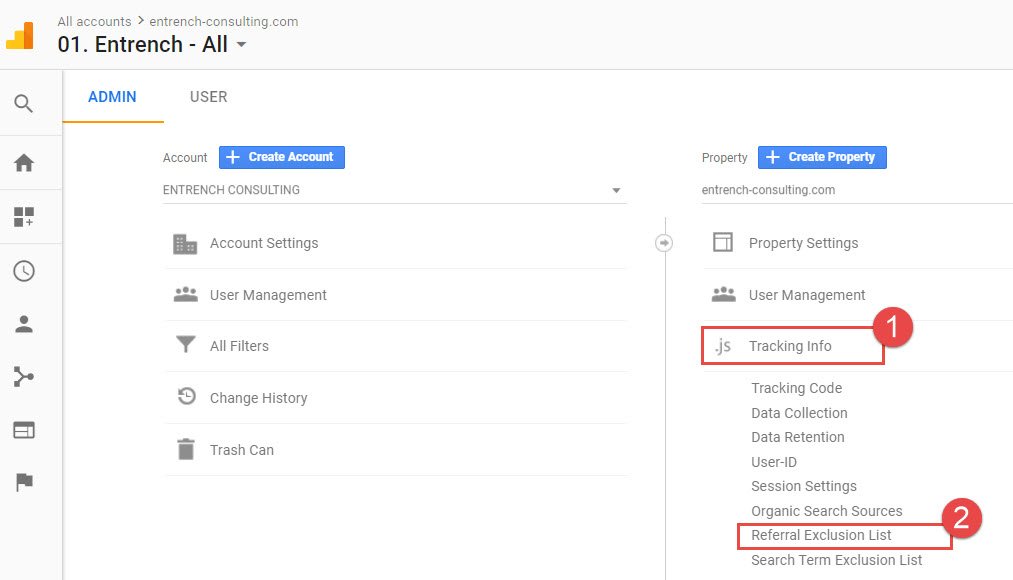Screen dimensions: 1013x580
Task: Open Account Settings
Action: tap(264, 243)
